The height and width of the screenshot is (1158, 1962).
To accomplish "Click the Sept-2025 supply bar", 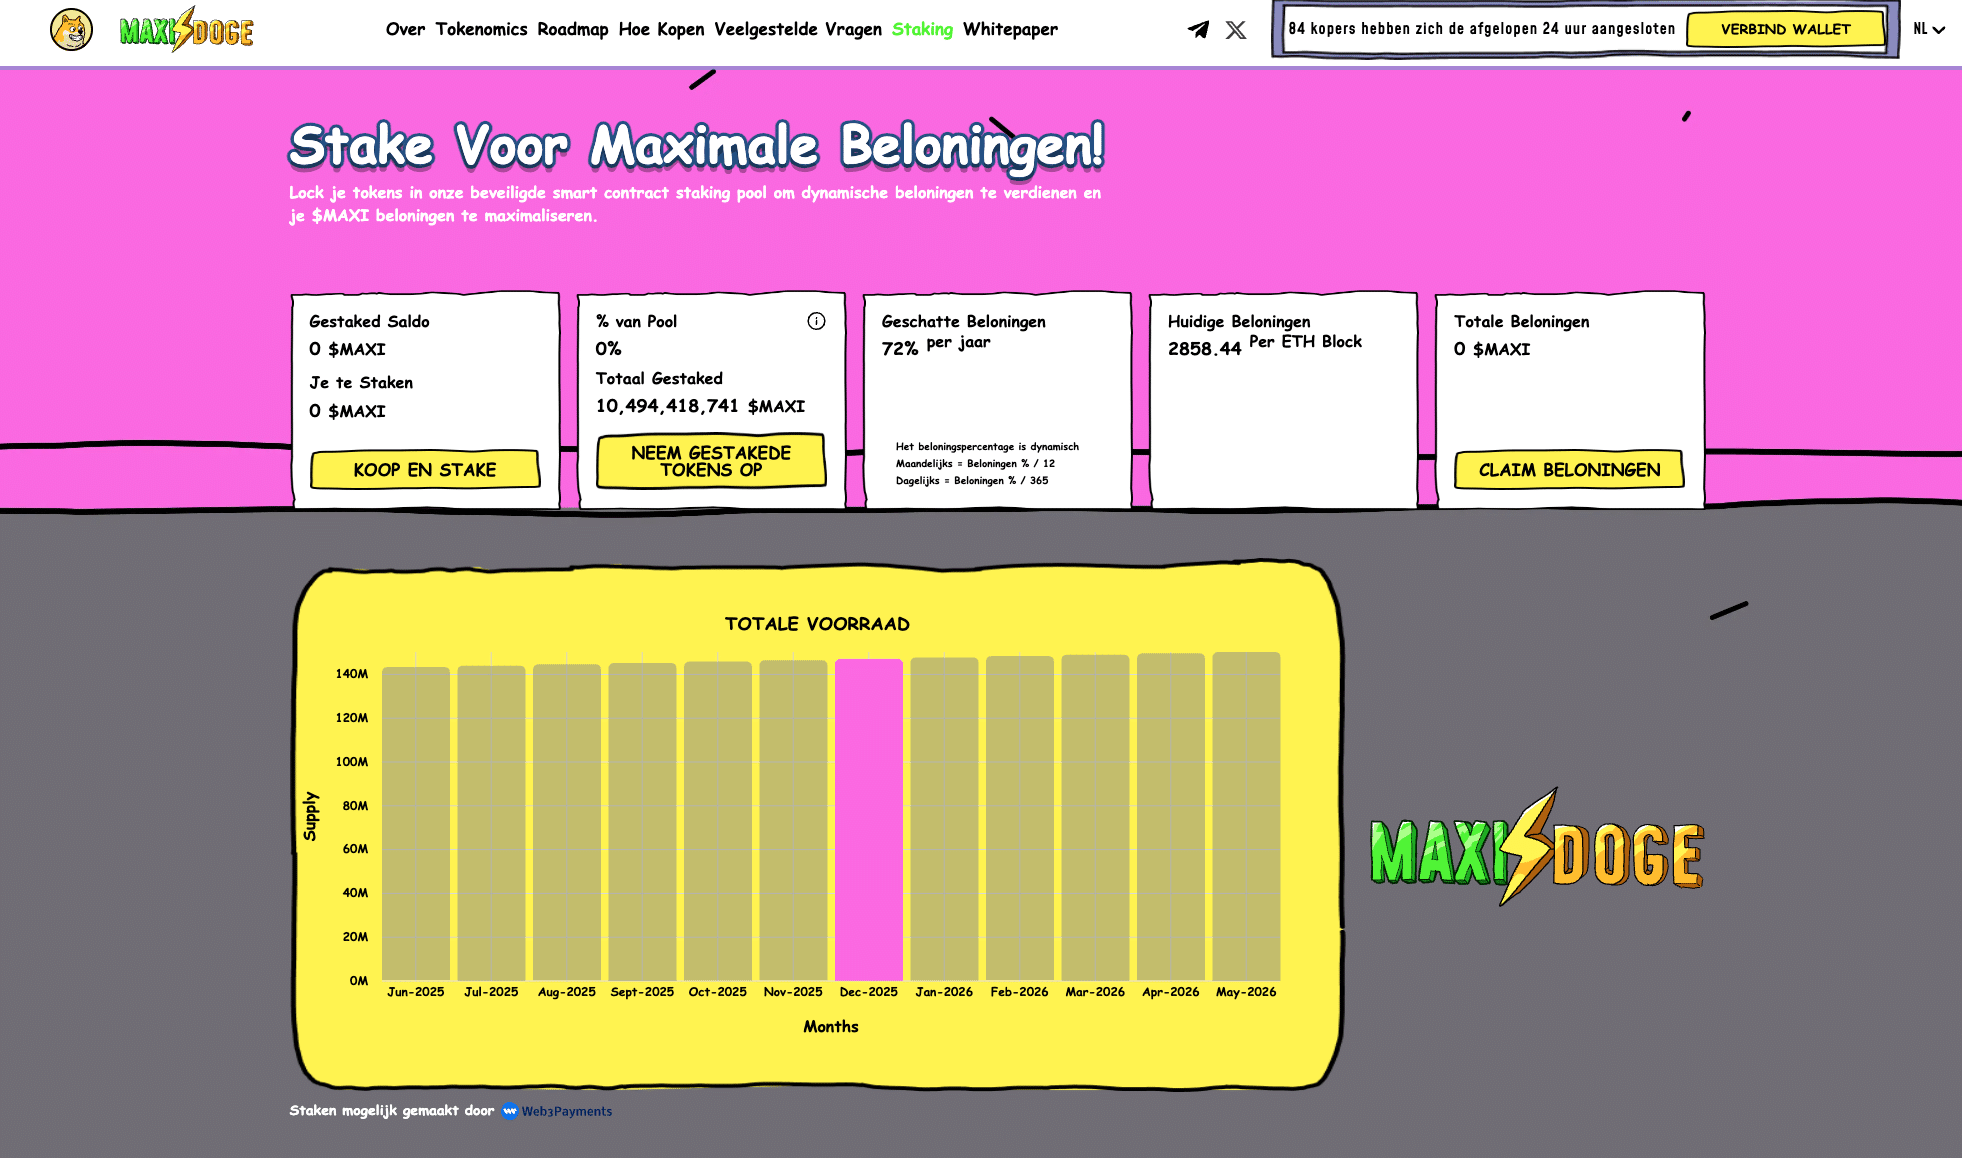I will point(642,822).
